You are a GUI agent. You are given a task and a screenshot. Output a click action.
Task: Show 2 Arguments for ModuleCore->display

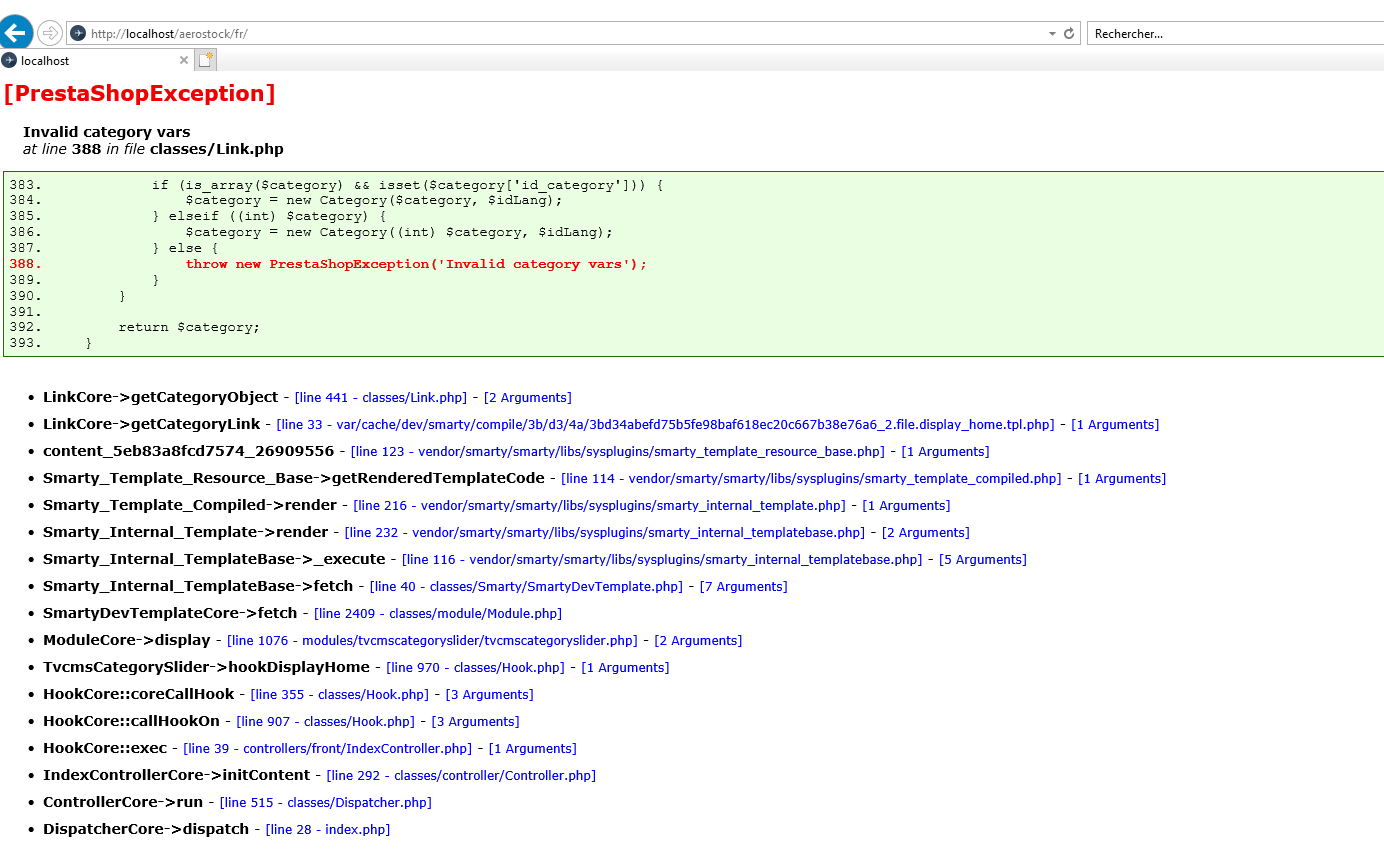698,641
